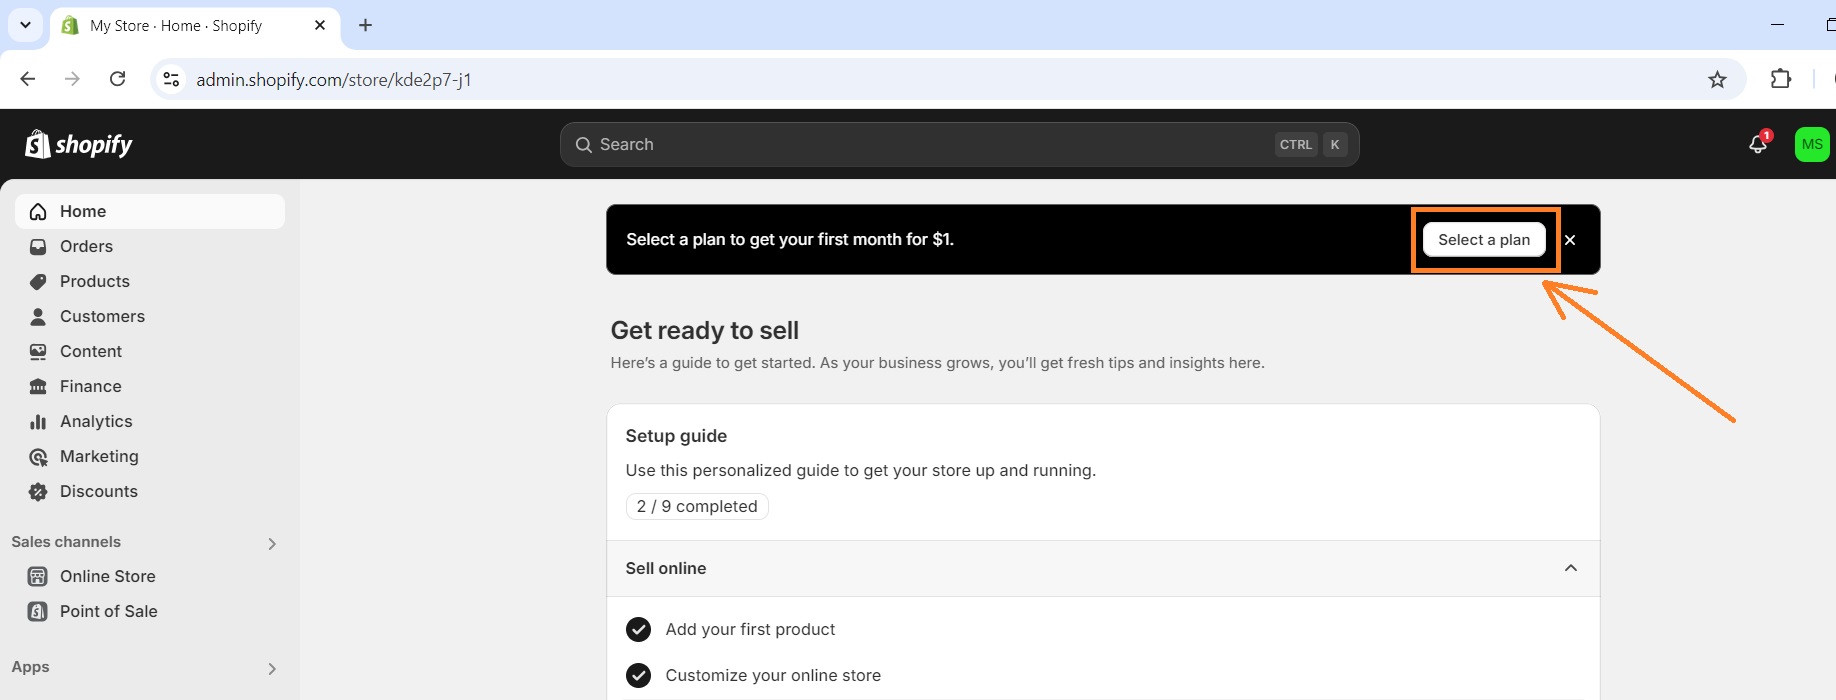1836x700 pixels.
Task: Click the 2 of 9 completed progress badge
Action: click(x=697, y=506)
